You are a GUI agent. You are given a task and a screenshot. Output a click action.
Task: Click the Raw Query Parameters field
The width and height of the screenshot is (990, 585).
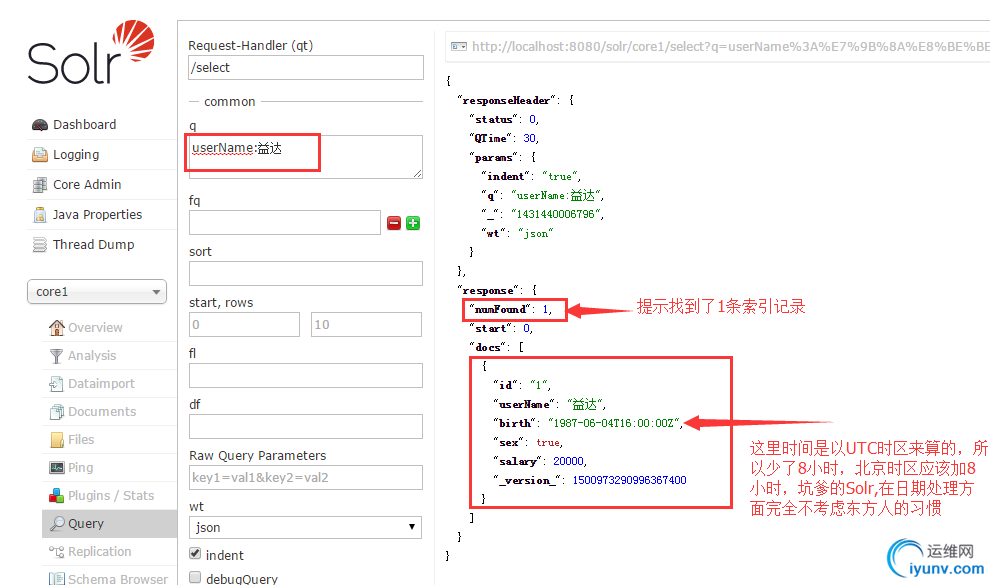[x=306, y=478]
